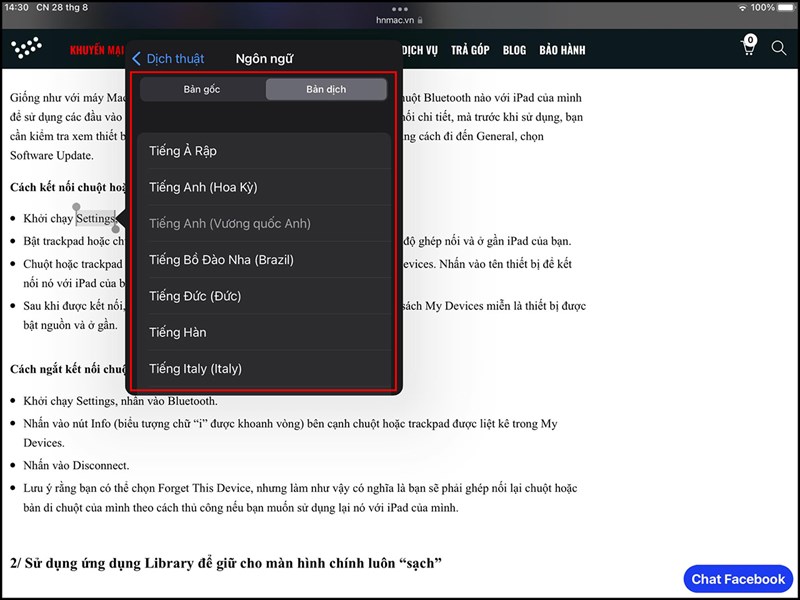Open the BLOG page
This screenshot has height=600, width=800.
514,50
